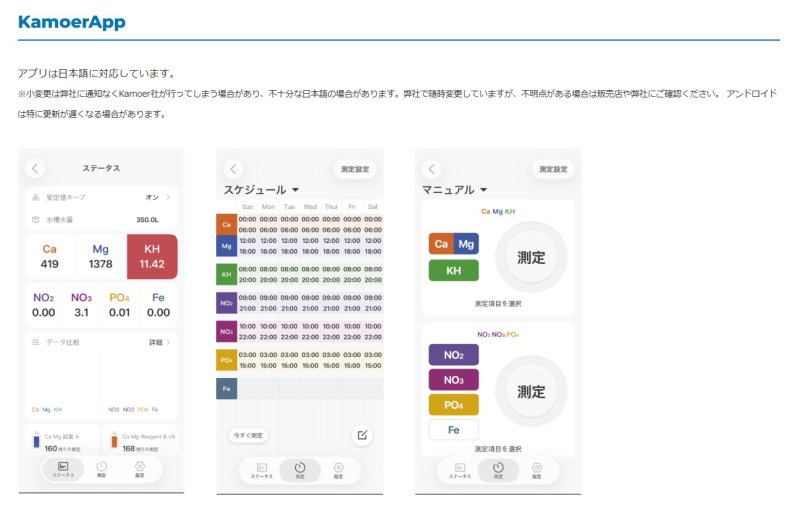The height and width of the screenshot is (505, 800).
Task: Toggle the yellow PO4 measurement option
Action: pyautogui.click(x=454, y=405)
